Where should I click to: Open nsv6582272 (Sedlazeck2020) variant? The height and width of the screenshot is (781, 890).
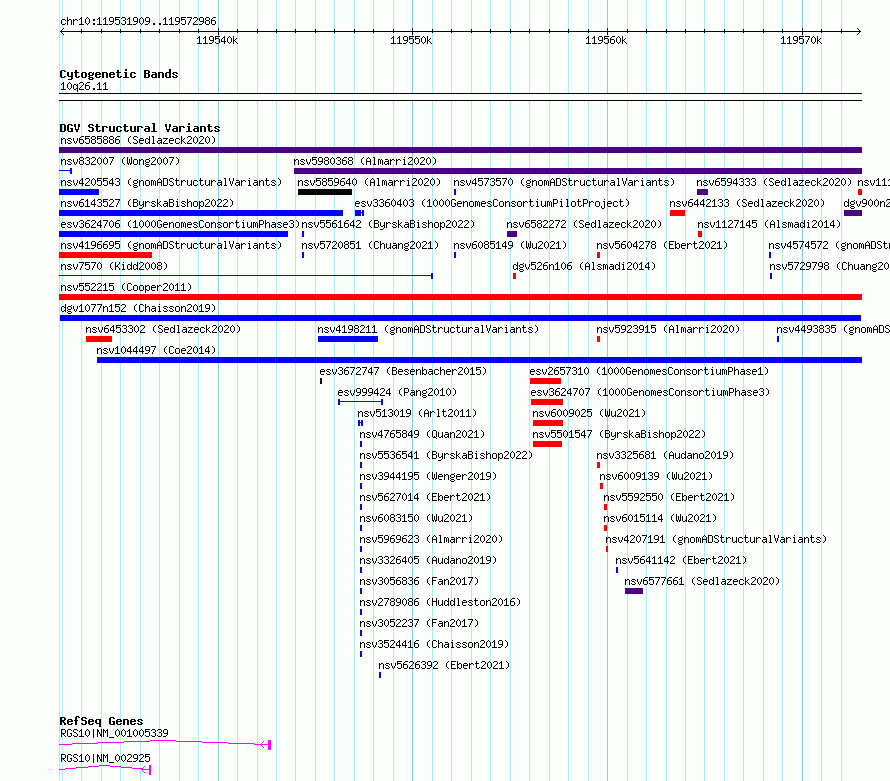coord(584,224)
